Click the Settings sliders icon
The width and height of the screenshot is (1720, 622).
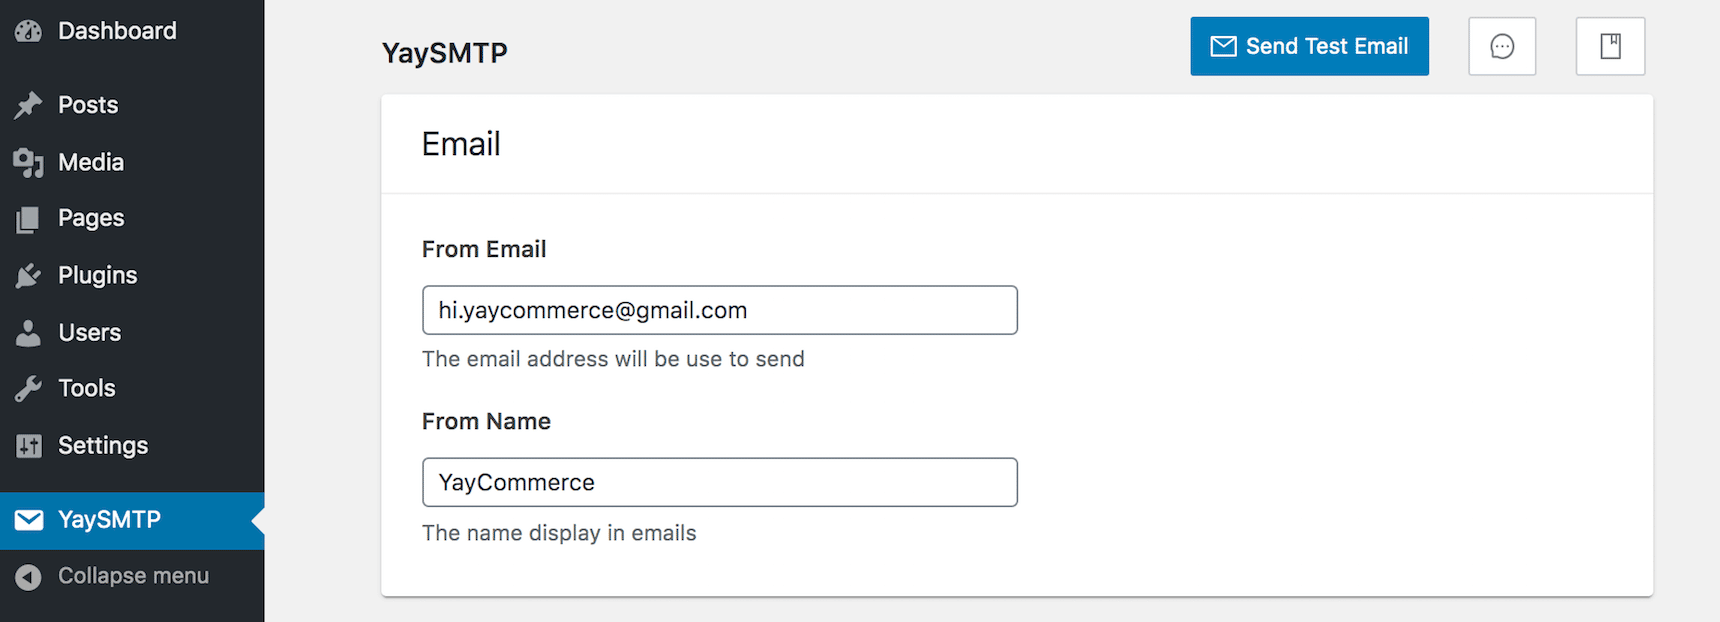tap(28, 445)
